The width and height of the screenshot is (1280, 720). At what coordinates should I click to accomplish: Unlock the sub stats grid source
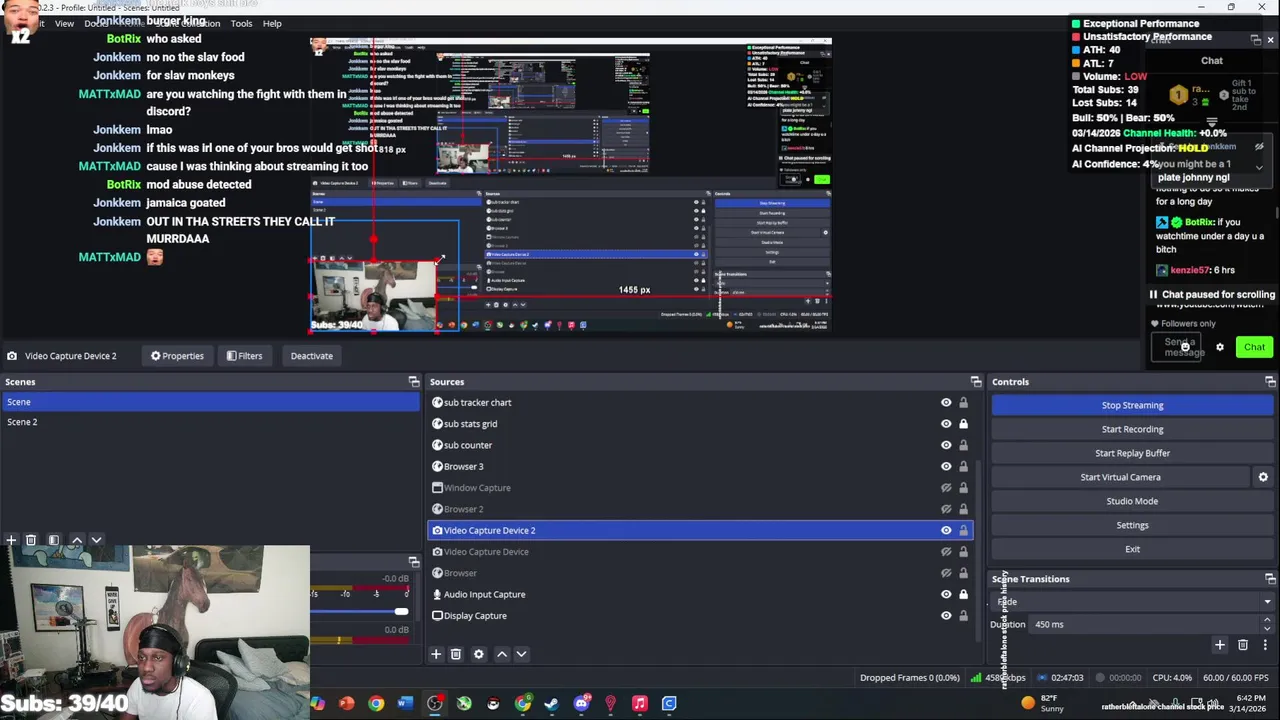(x=963, y=424)
